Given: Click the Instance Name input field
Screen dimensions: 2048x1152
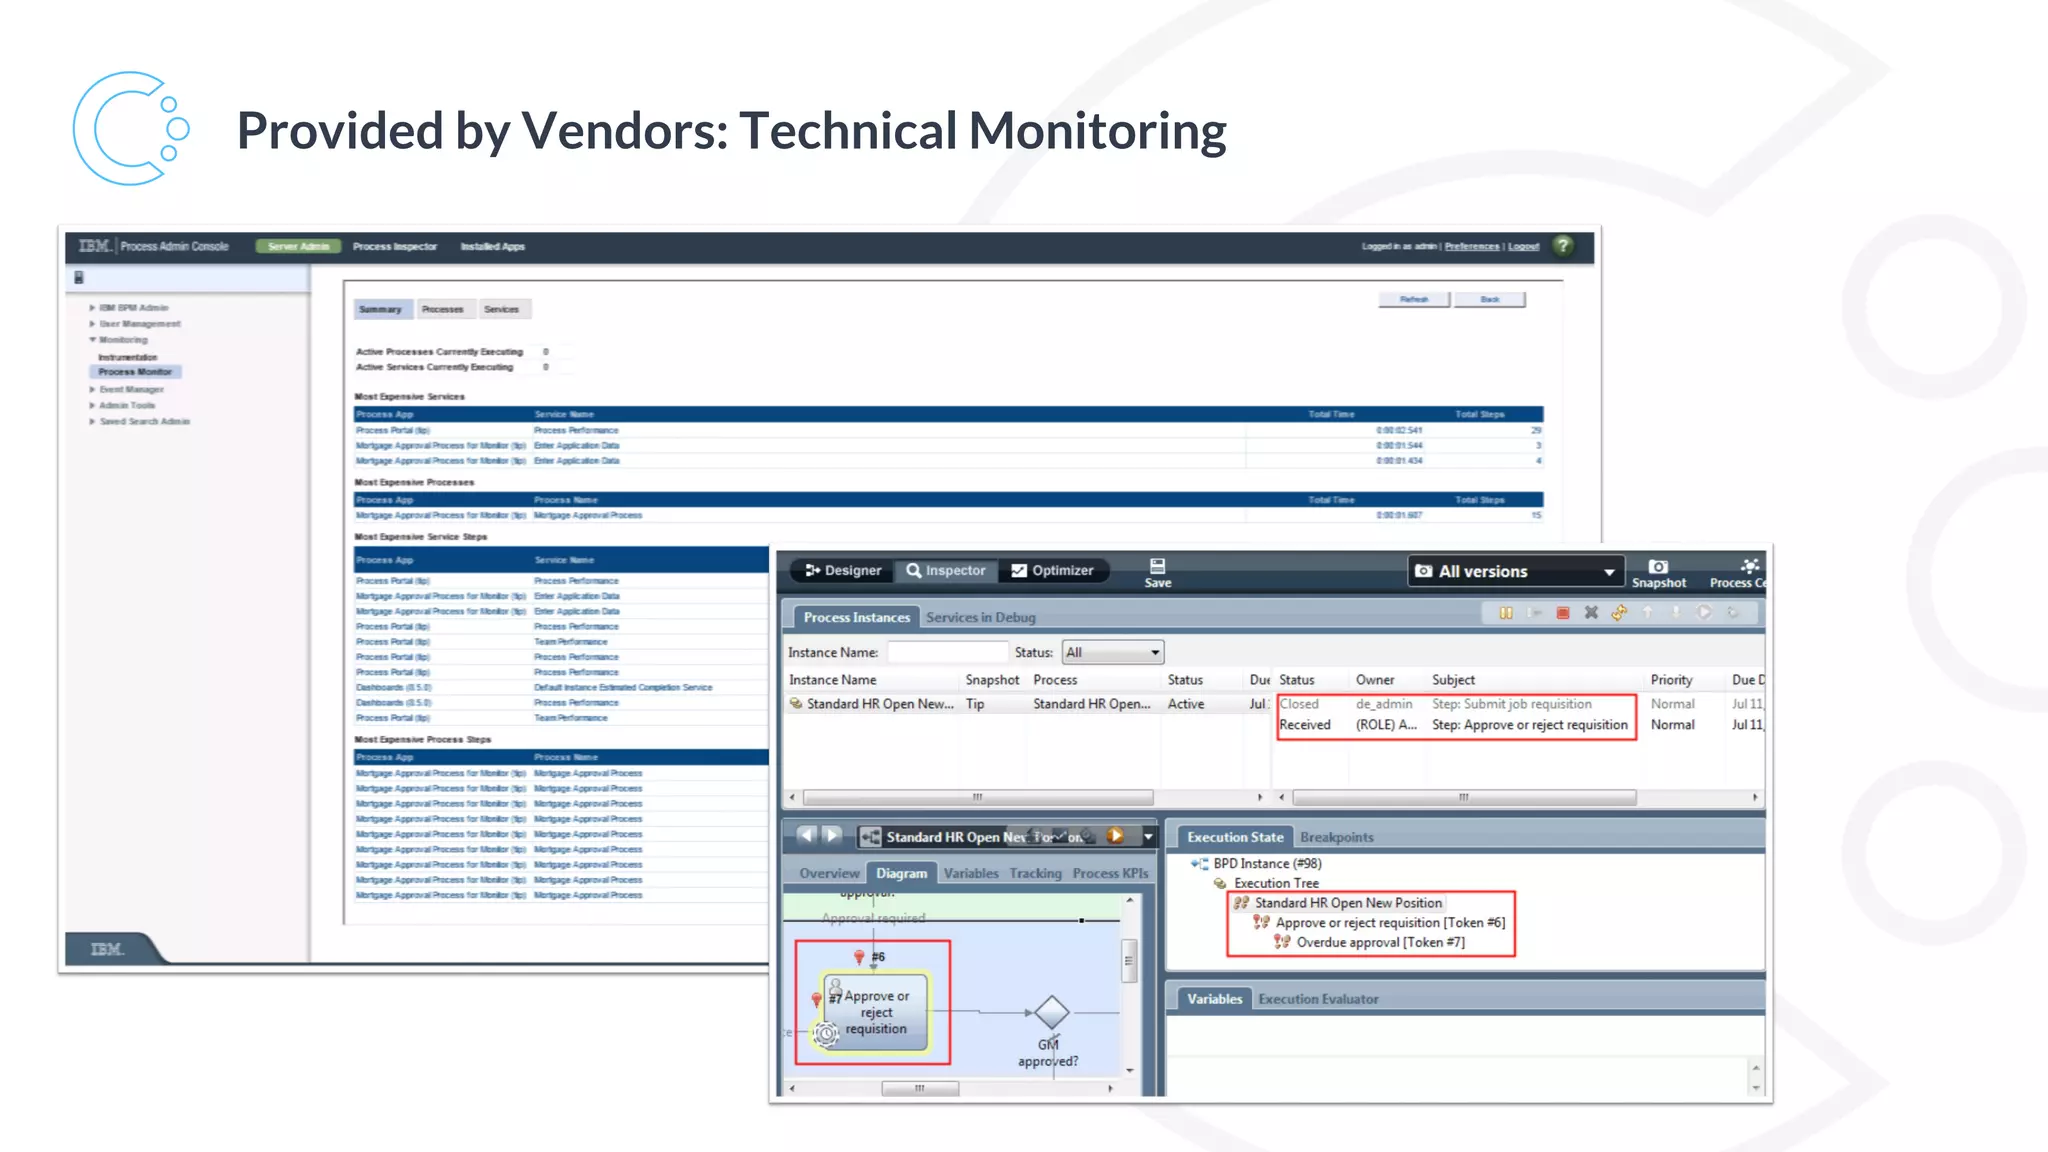Looking at the screenshot, I should [x=947, y=652].
